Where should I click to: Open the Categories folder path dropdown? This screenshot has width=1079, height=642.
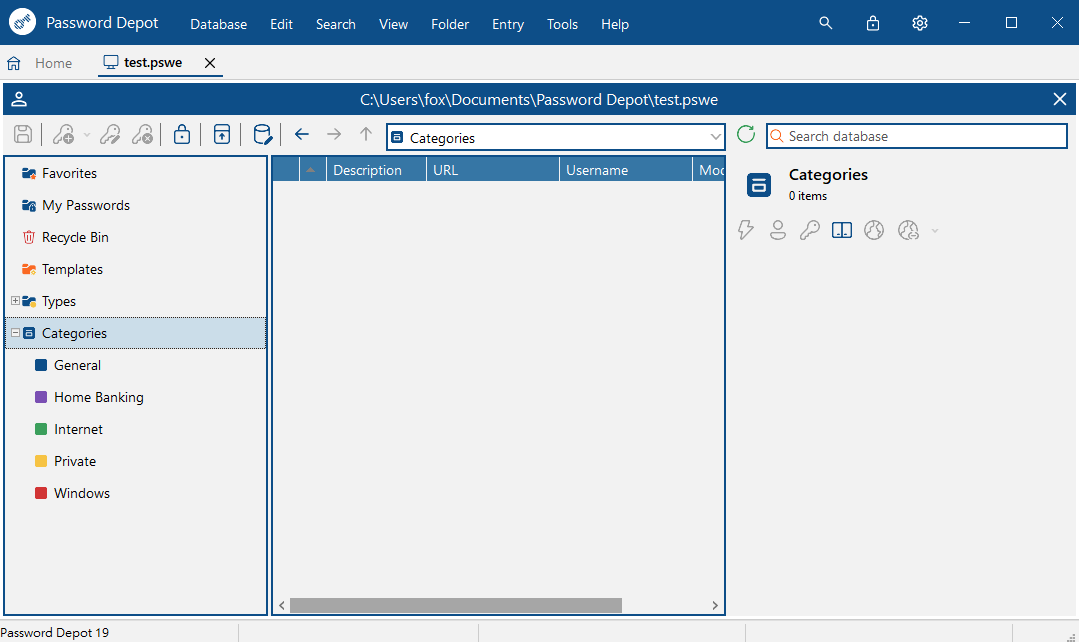coord(716,137)
